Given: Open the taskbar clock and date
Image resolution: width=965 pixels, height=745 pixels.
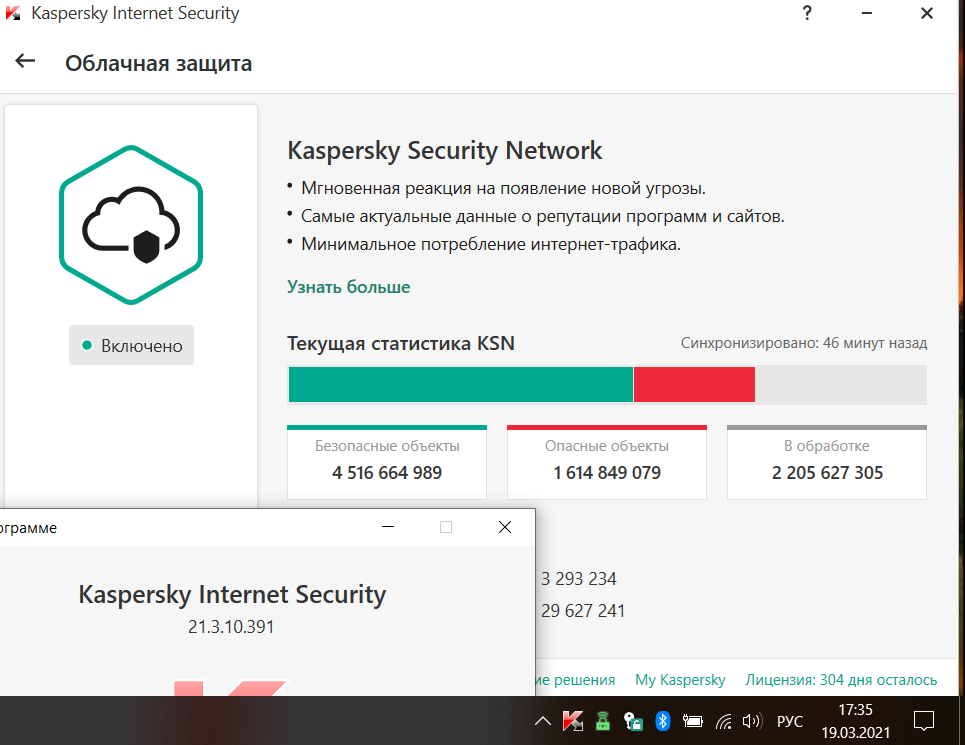Looking at the screenshot, I should tap(855, 720).
